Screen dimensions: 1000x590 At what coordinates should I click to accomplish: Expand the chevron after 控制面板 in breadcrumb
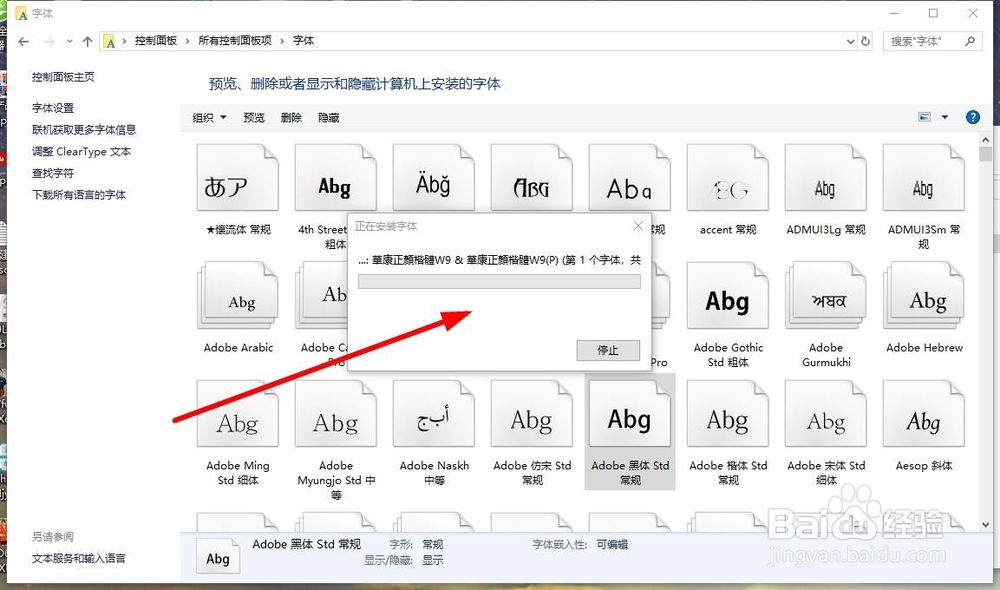pos(188,41)
